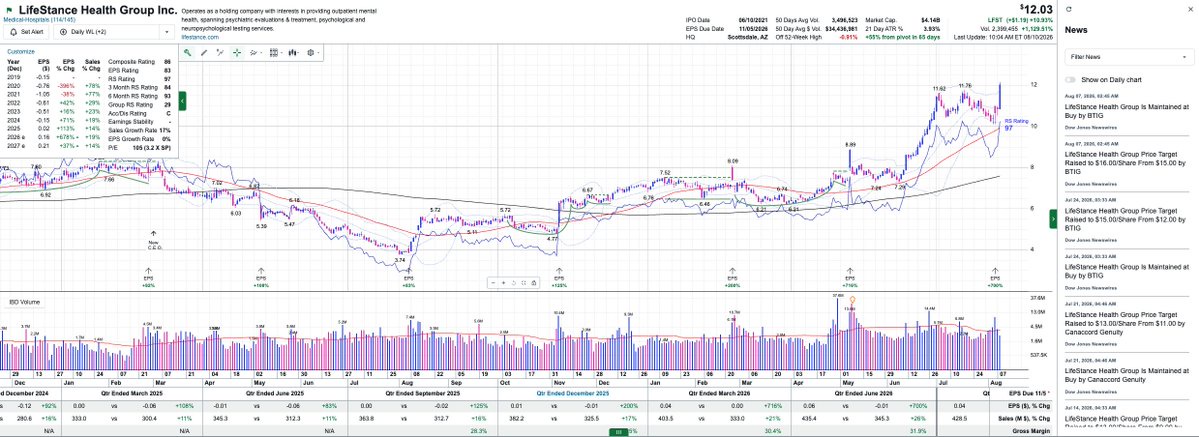Click the flag icon beside LifeStance title
This screenshot has width=1199, height=437.
[x=8, y=11]
